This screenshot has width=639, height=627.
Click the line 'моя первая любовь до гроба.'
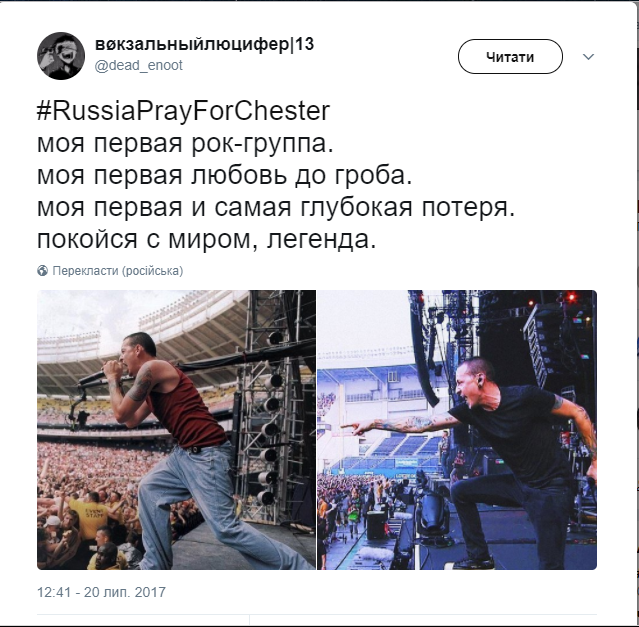click(x=225, y=175)
